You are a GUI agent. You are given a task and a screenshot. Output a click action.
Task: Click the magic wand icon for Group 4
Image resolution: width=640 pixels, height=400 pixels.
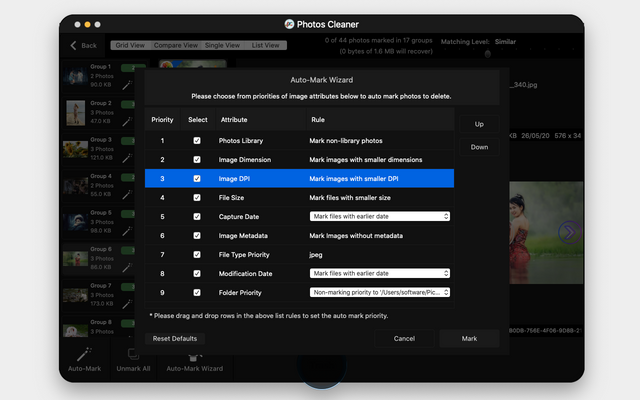tap(127, 194)
